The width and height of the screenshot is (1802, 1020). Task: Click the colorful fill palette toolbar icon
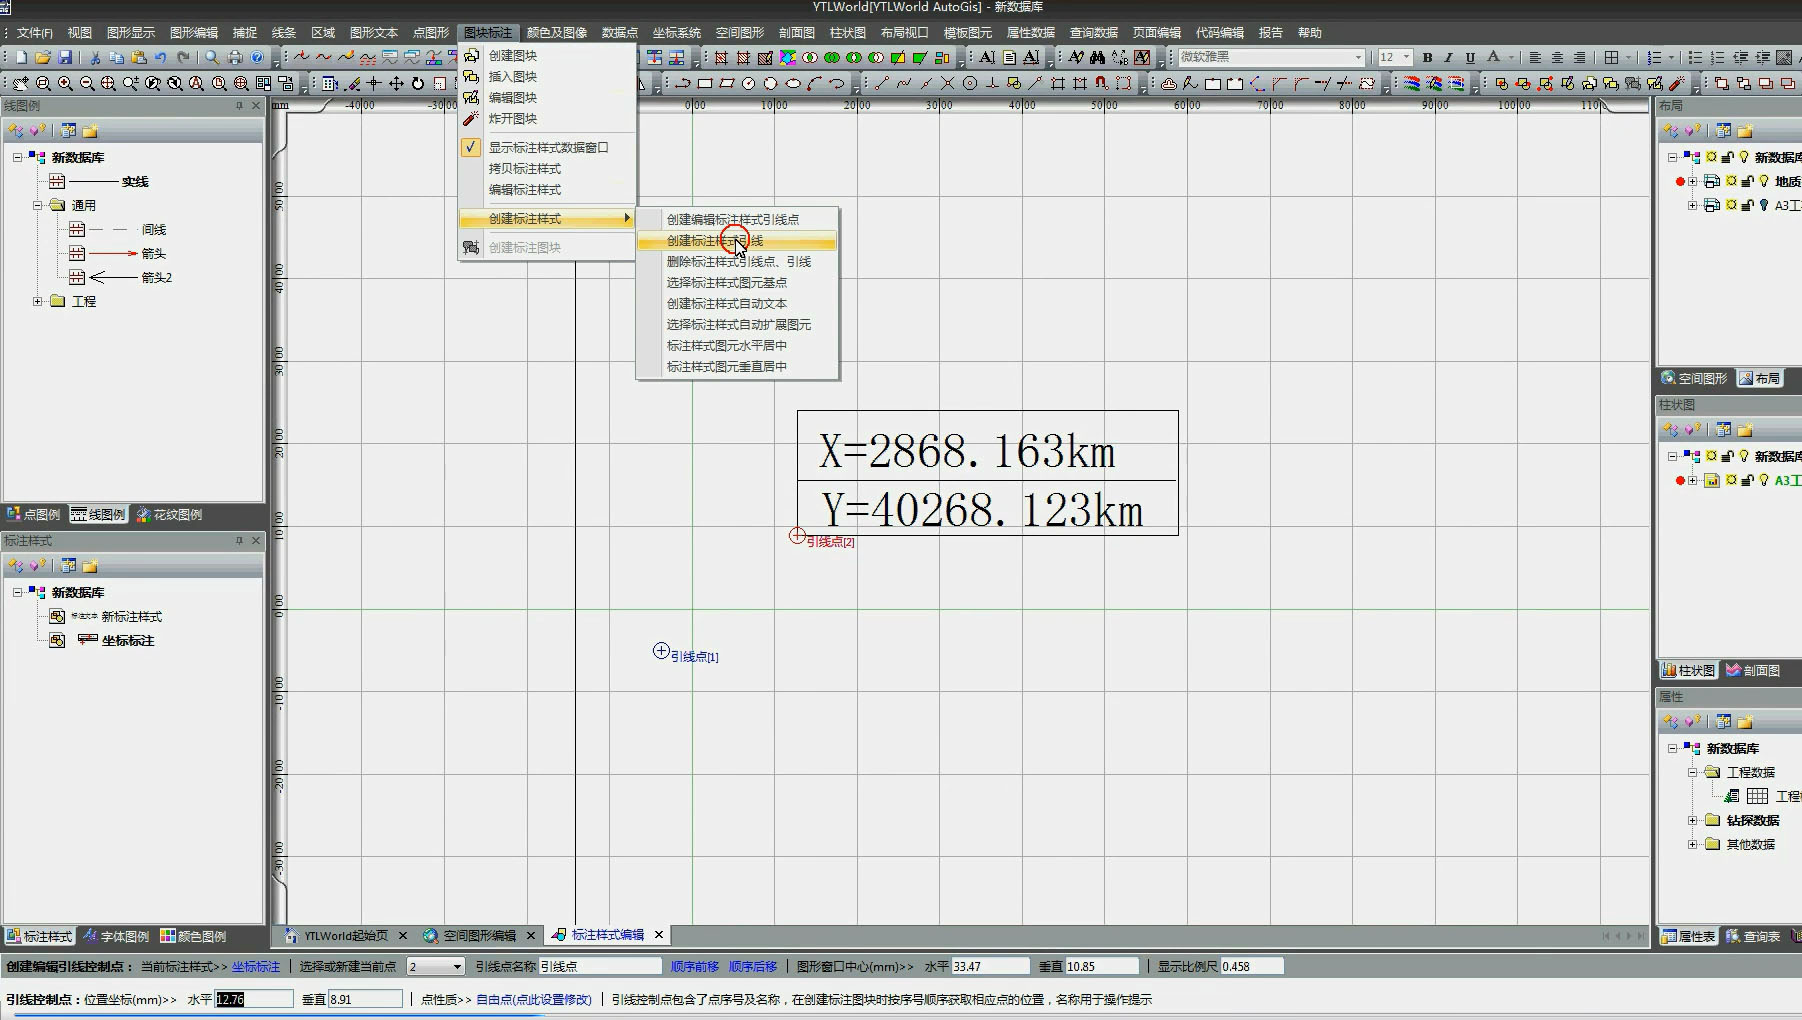787,58
